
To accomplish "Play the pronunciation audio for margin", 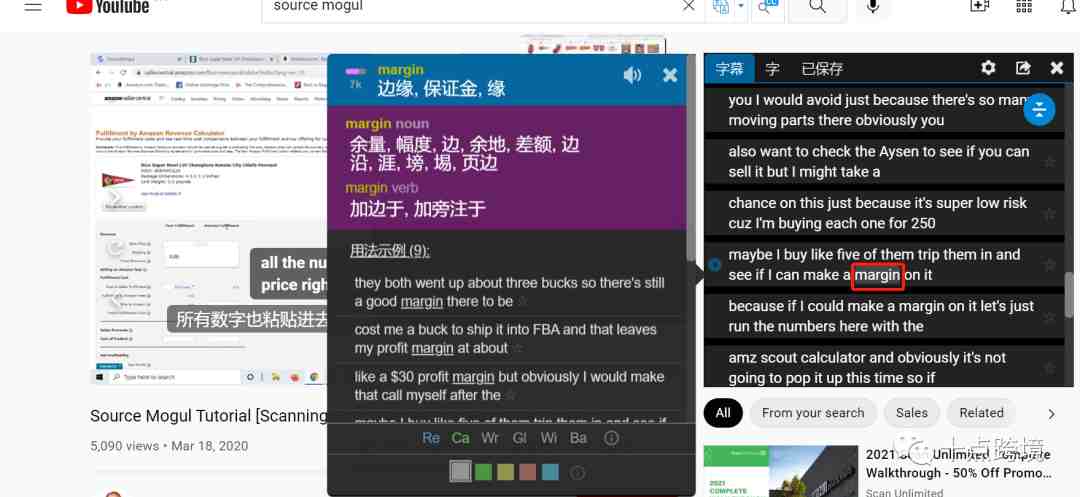I will coord(632,76).
